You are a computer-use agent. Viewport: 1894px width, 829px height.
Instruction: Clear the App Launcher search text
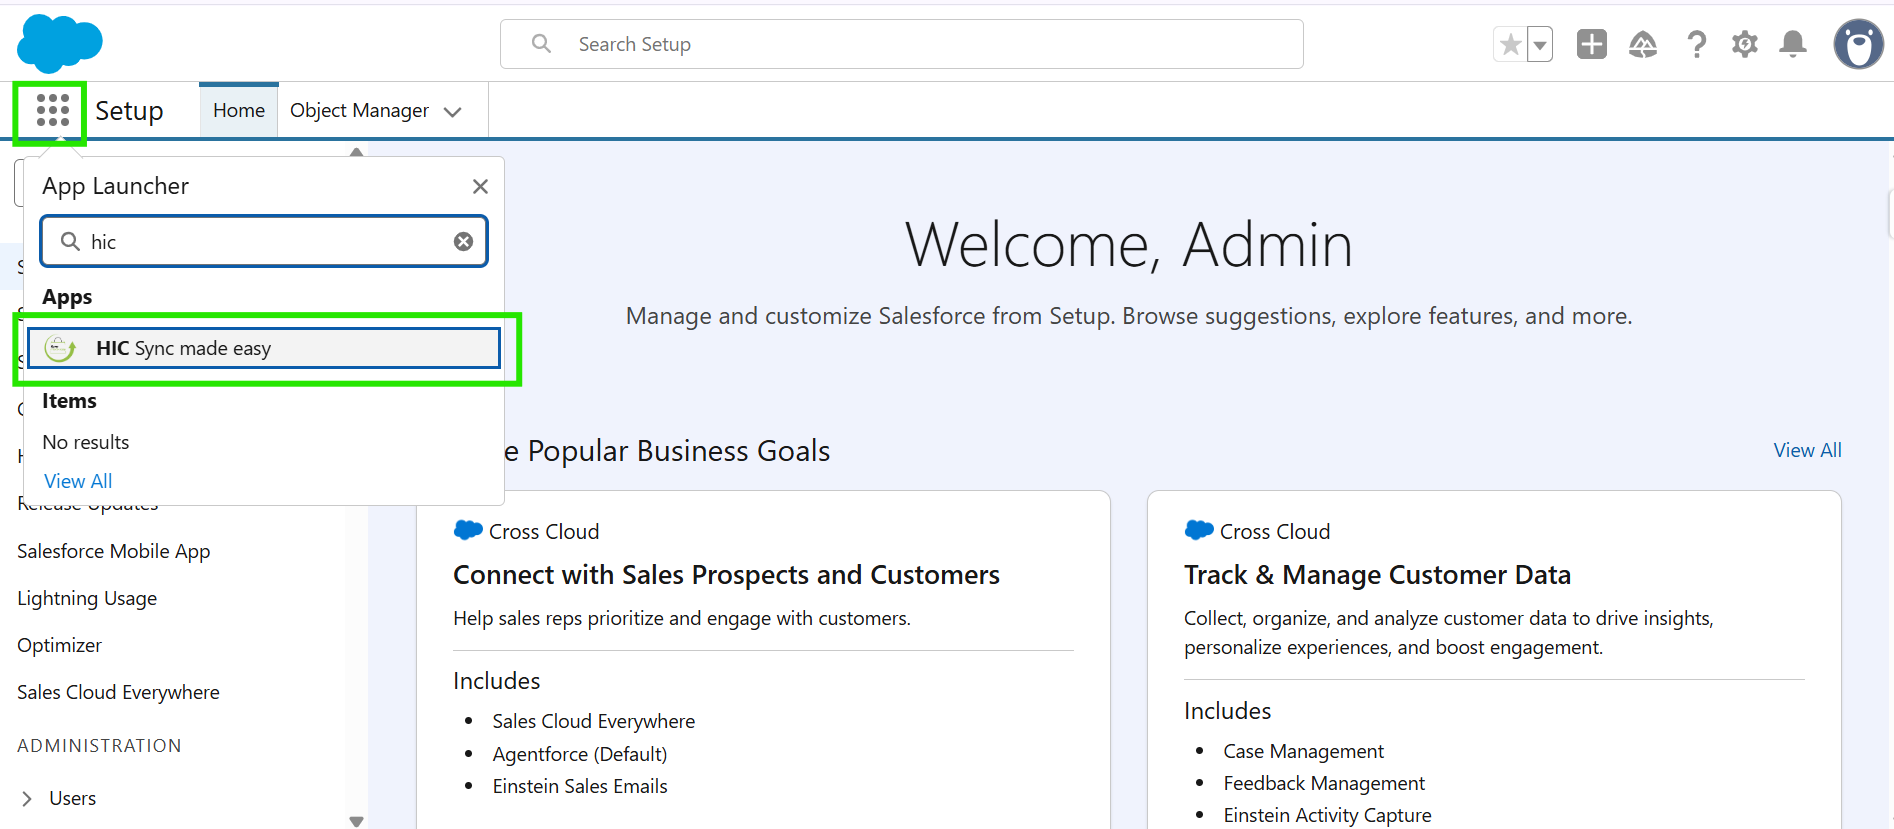[x=463, y=241]
